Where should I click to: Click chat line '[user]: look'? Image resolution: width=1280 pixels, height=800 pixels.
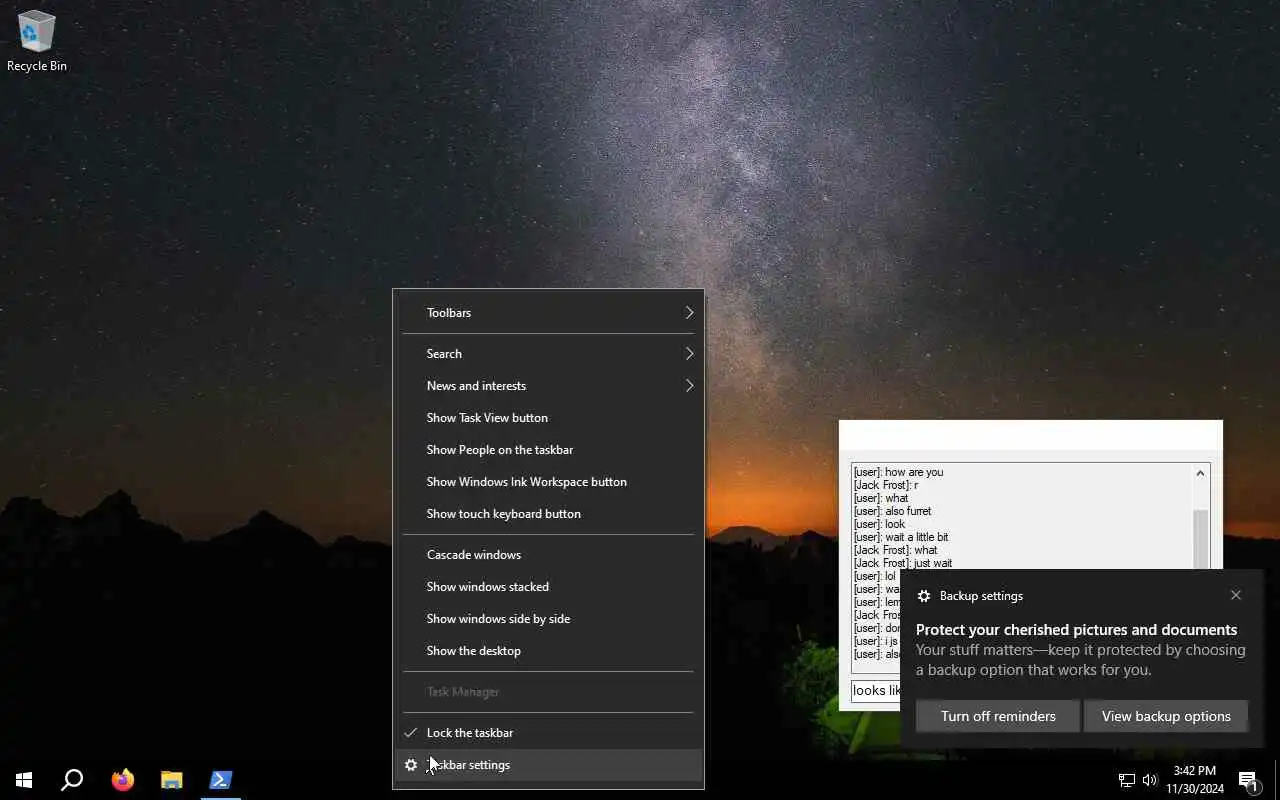click(879, 524)
